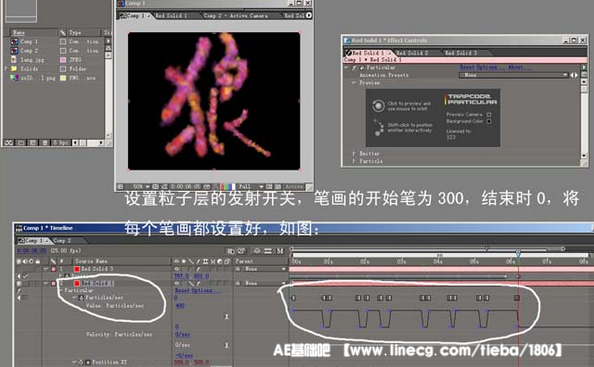Toggle the motion blur M button in Timeline

click(280, 251)
